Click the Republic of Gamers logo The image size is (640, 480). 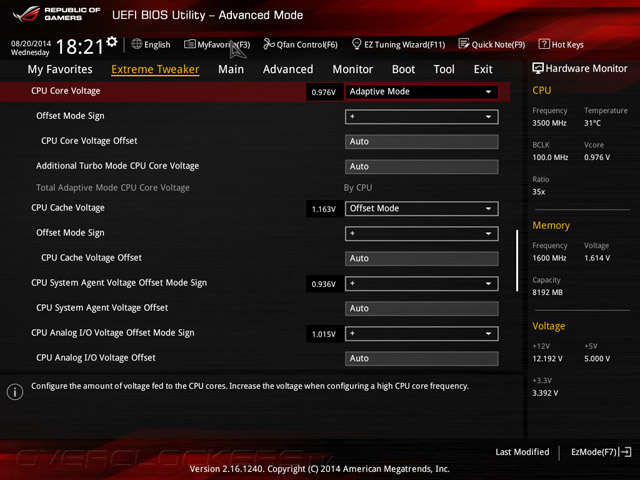(x=56, y=14)
